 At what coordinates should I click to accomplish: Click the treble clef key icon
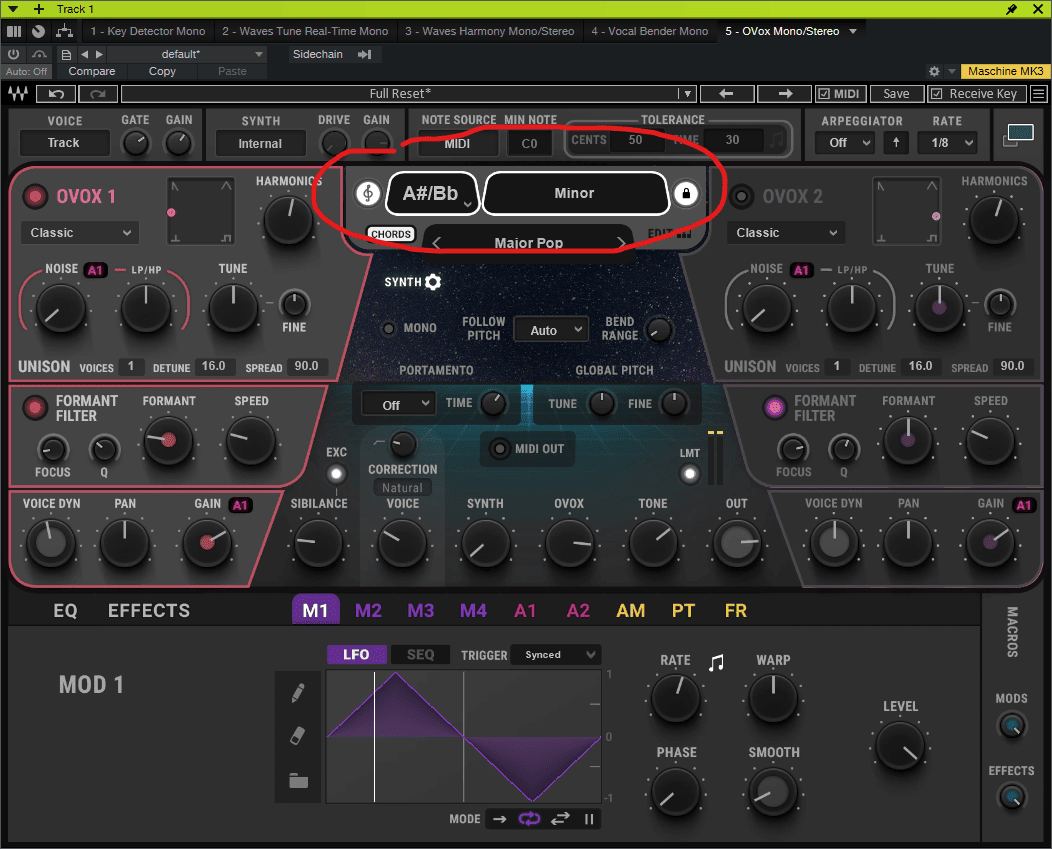368,193
